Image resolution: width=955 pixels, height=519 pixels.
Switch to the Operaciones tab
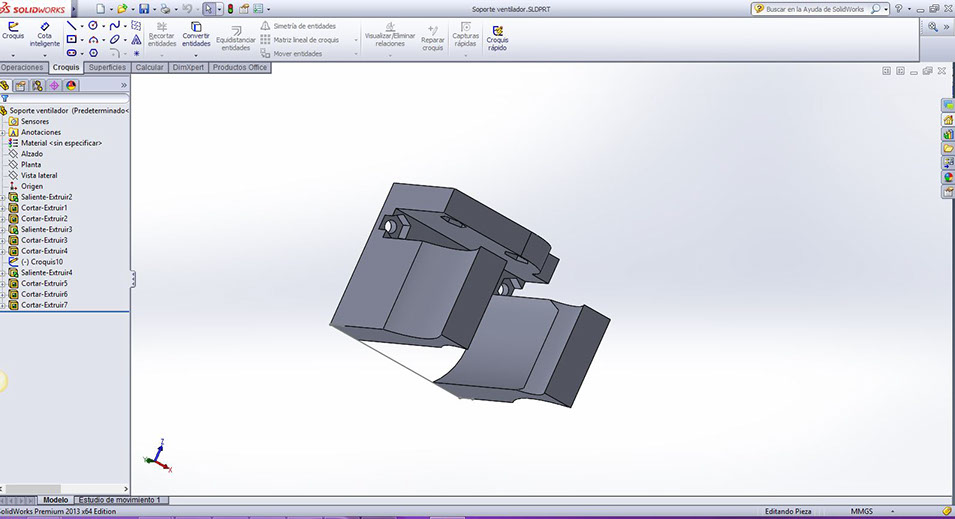(x=23, y=68)
